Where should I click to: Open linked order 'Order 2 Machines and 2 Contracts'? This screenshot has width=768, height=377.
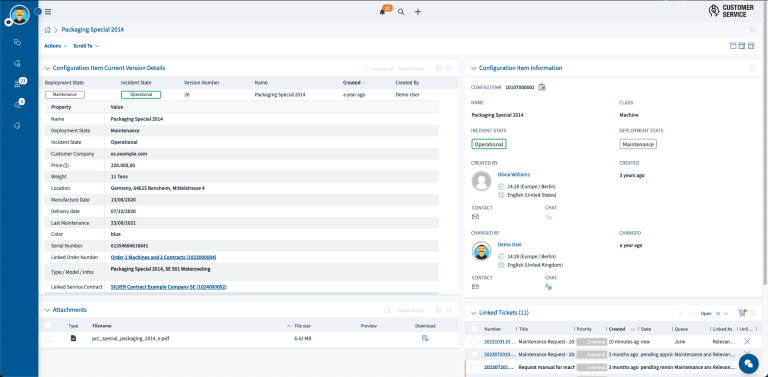pyautogui.click(x=164, y=257)
